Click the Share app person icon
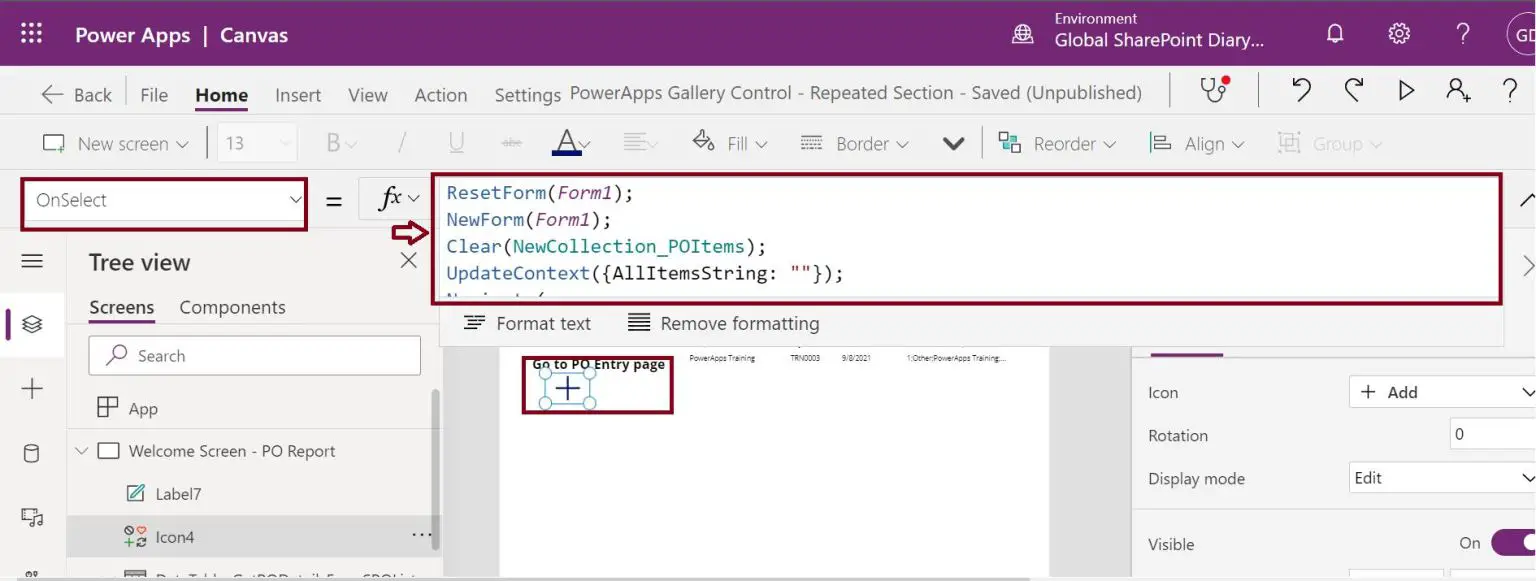 [x=1458, y=90]
